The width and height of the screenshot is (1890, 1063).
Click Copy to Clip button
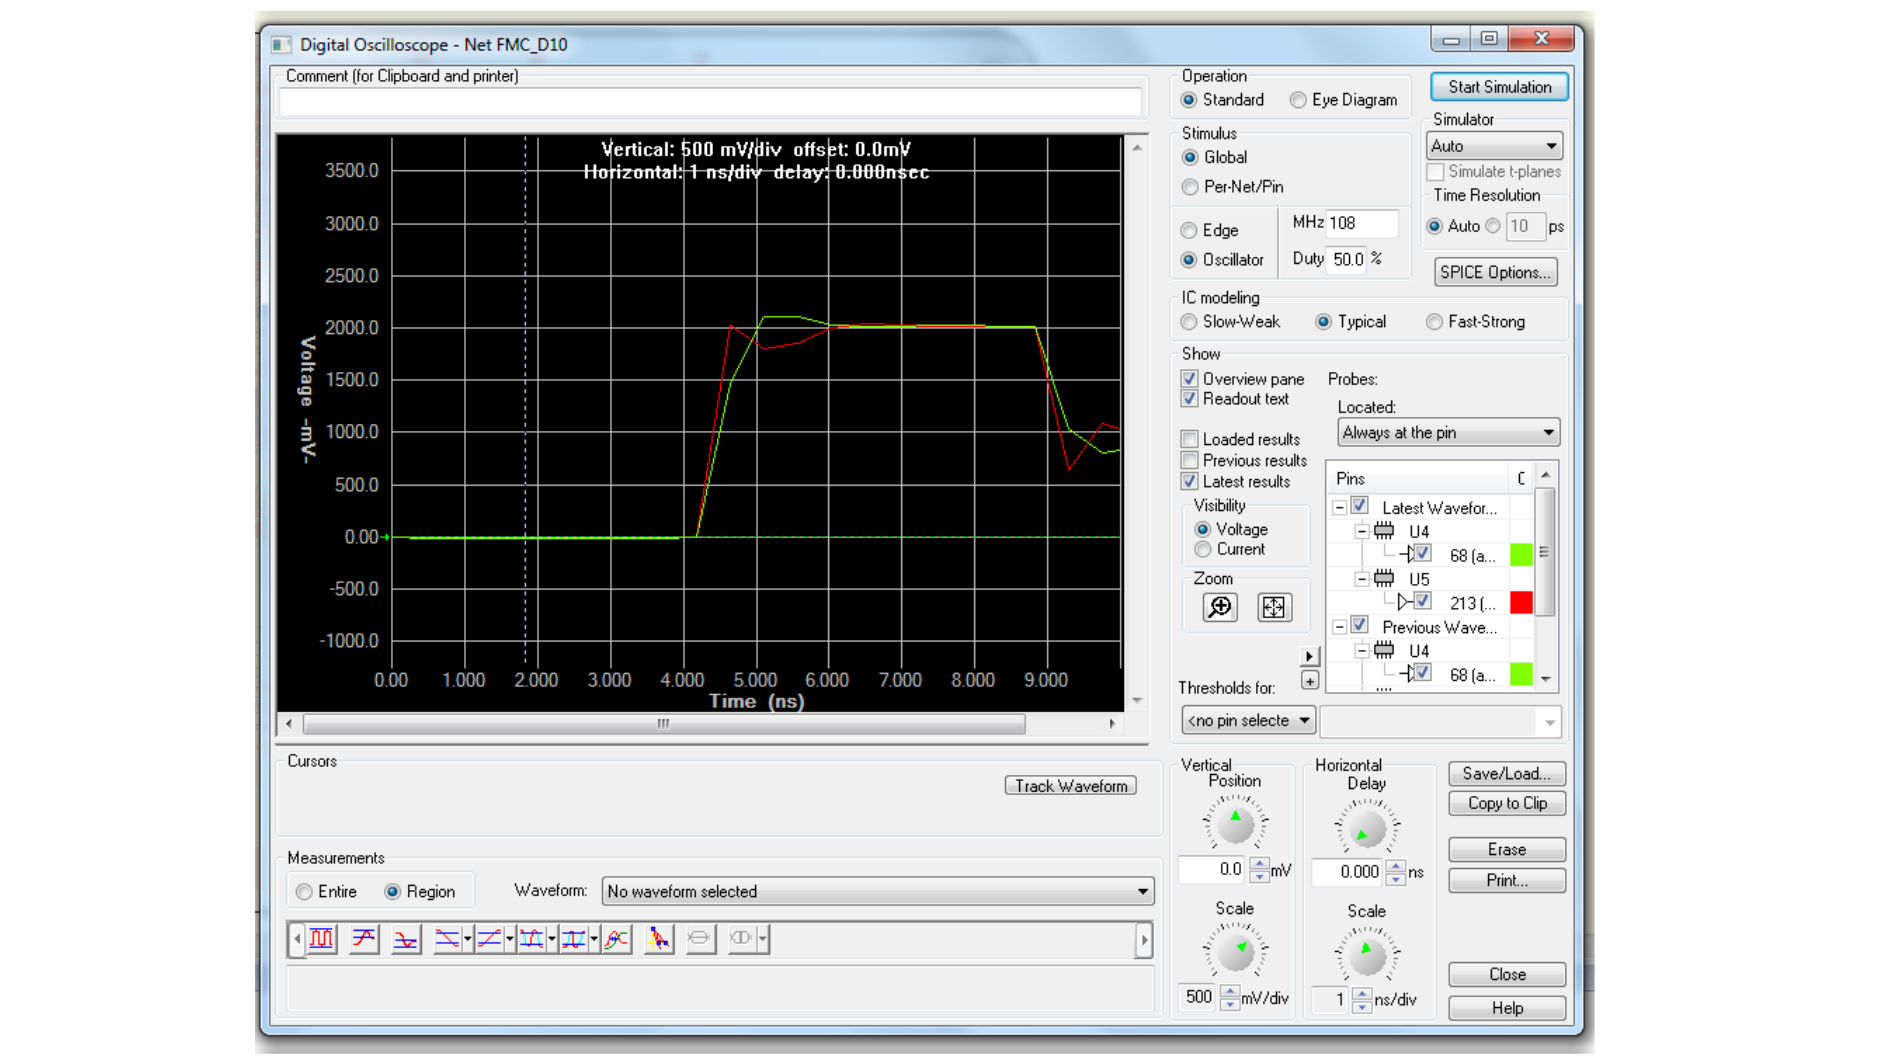pyautogui.click(x=1506, y=803)
